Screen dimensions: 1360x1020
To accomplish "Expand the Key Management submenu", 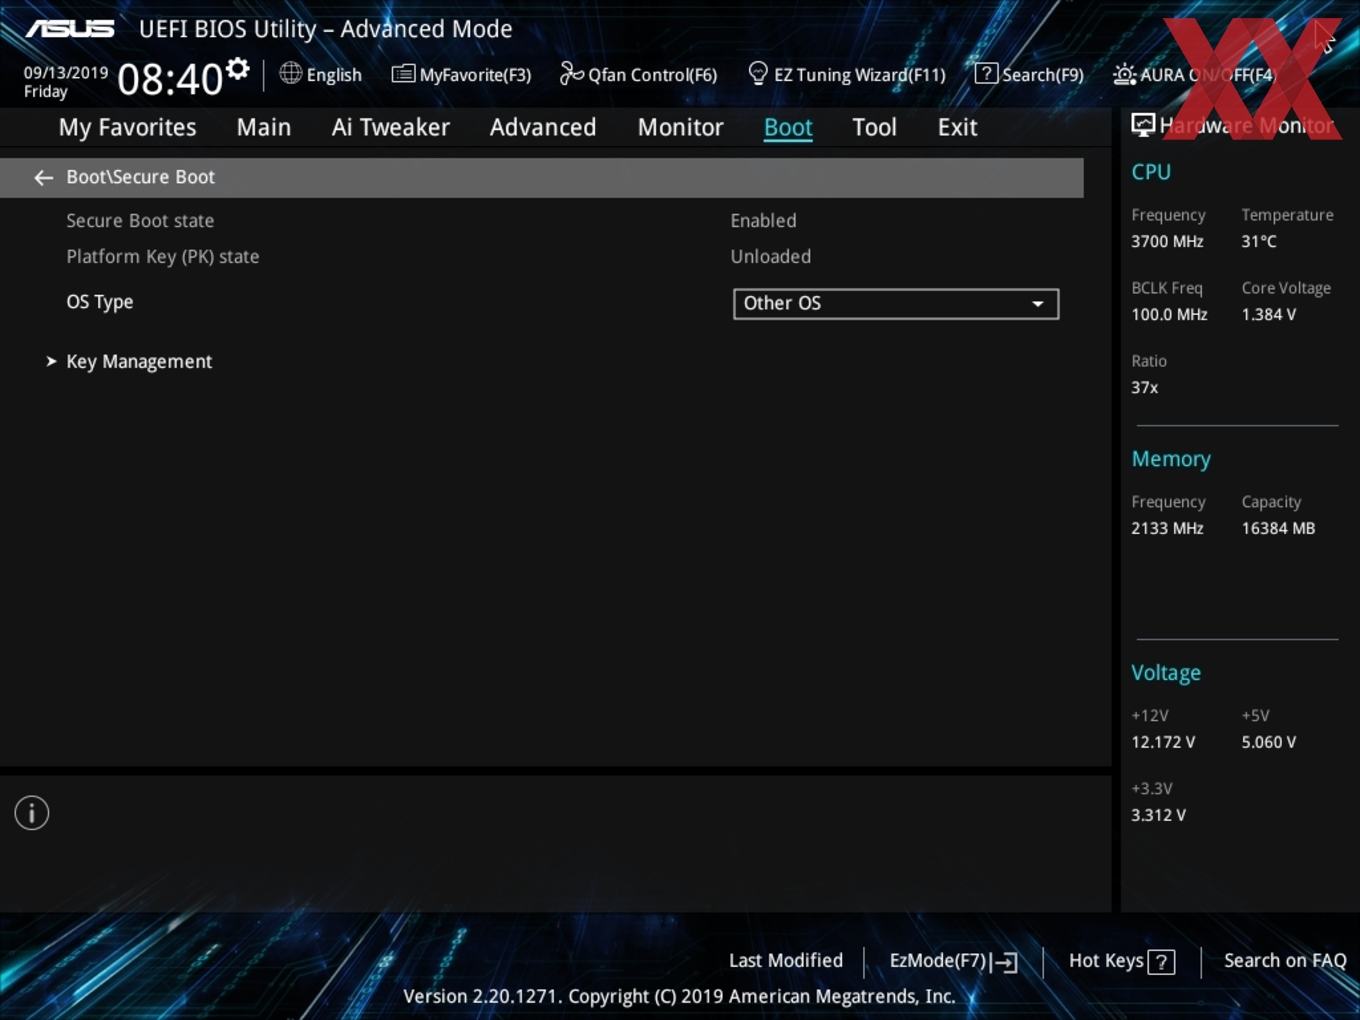I will [x=139, y=362].
